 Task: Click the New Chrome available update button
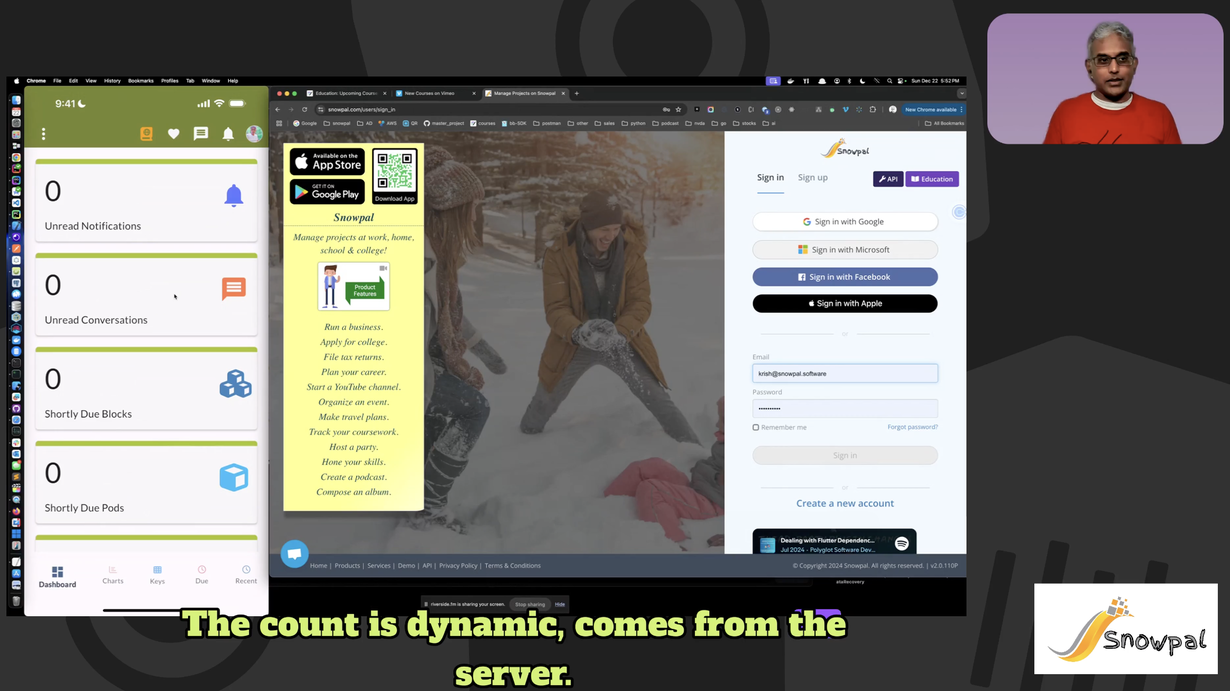[x=933, y=109]
